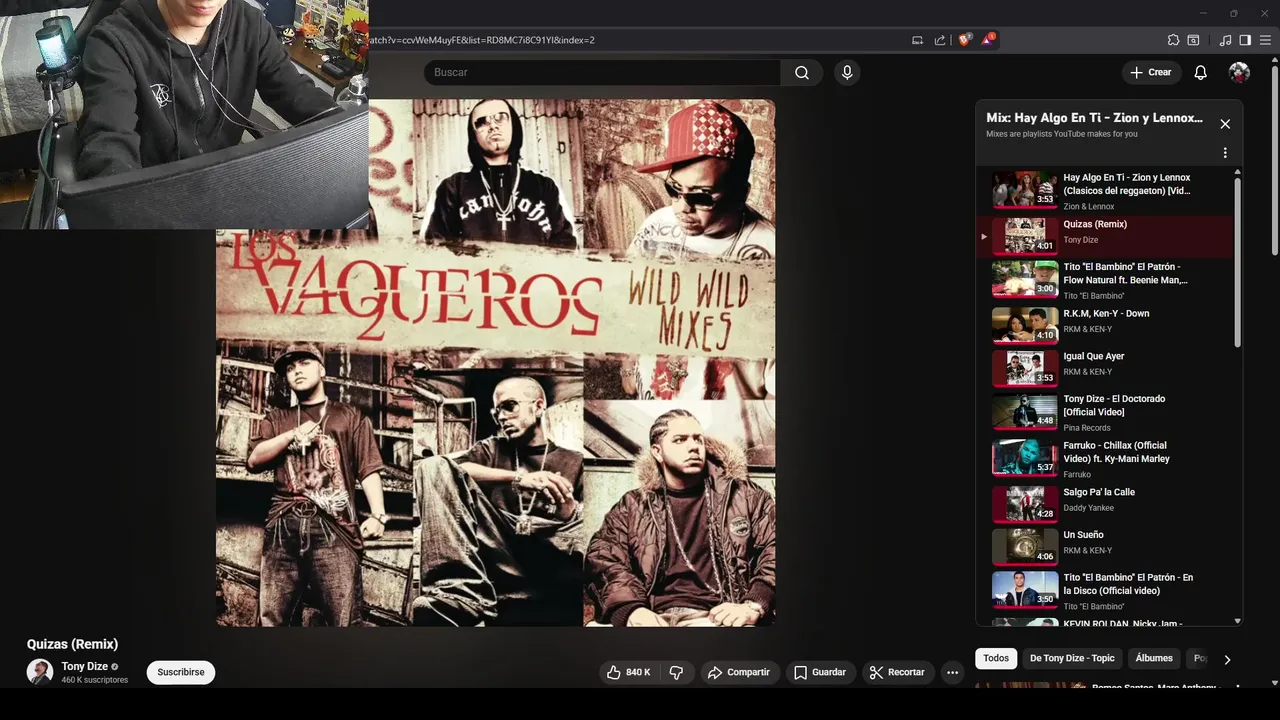Image resolution: width=1280 pixels, height=720 pixels.
Task: Open more actions under the video
Action: tap(953, 672)
